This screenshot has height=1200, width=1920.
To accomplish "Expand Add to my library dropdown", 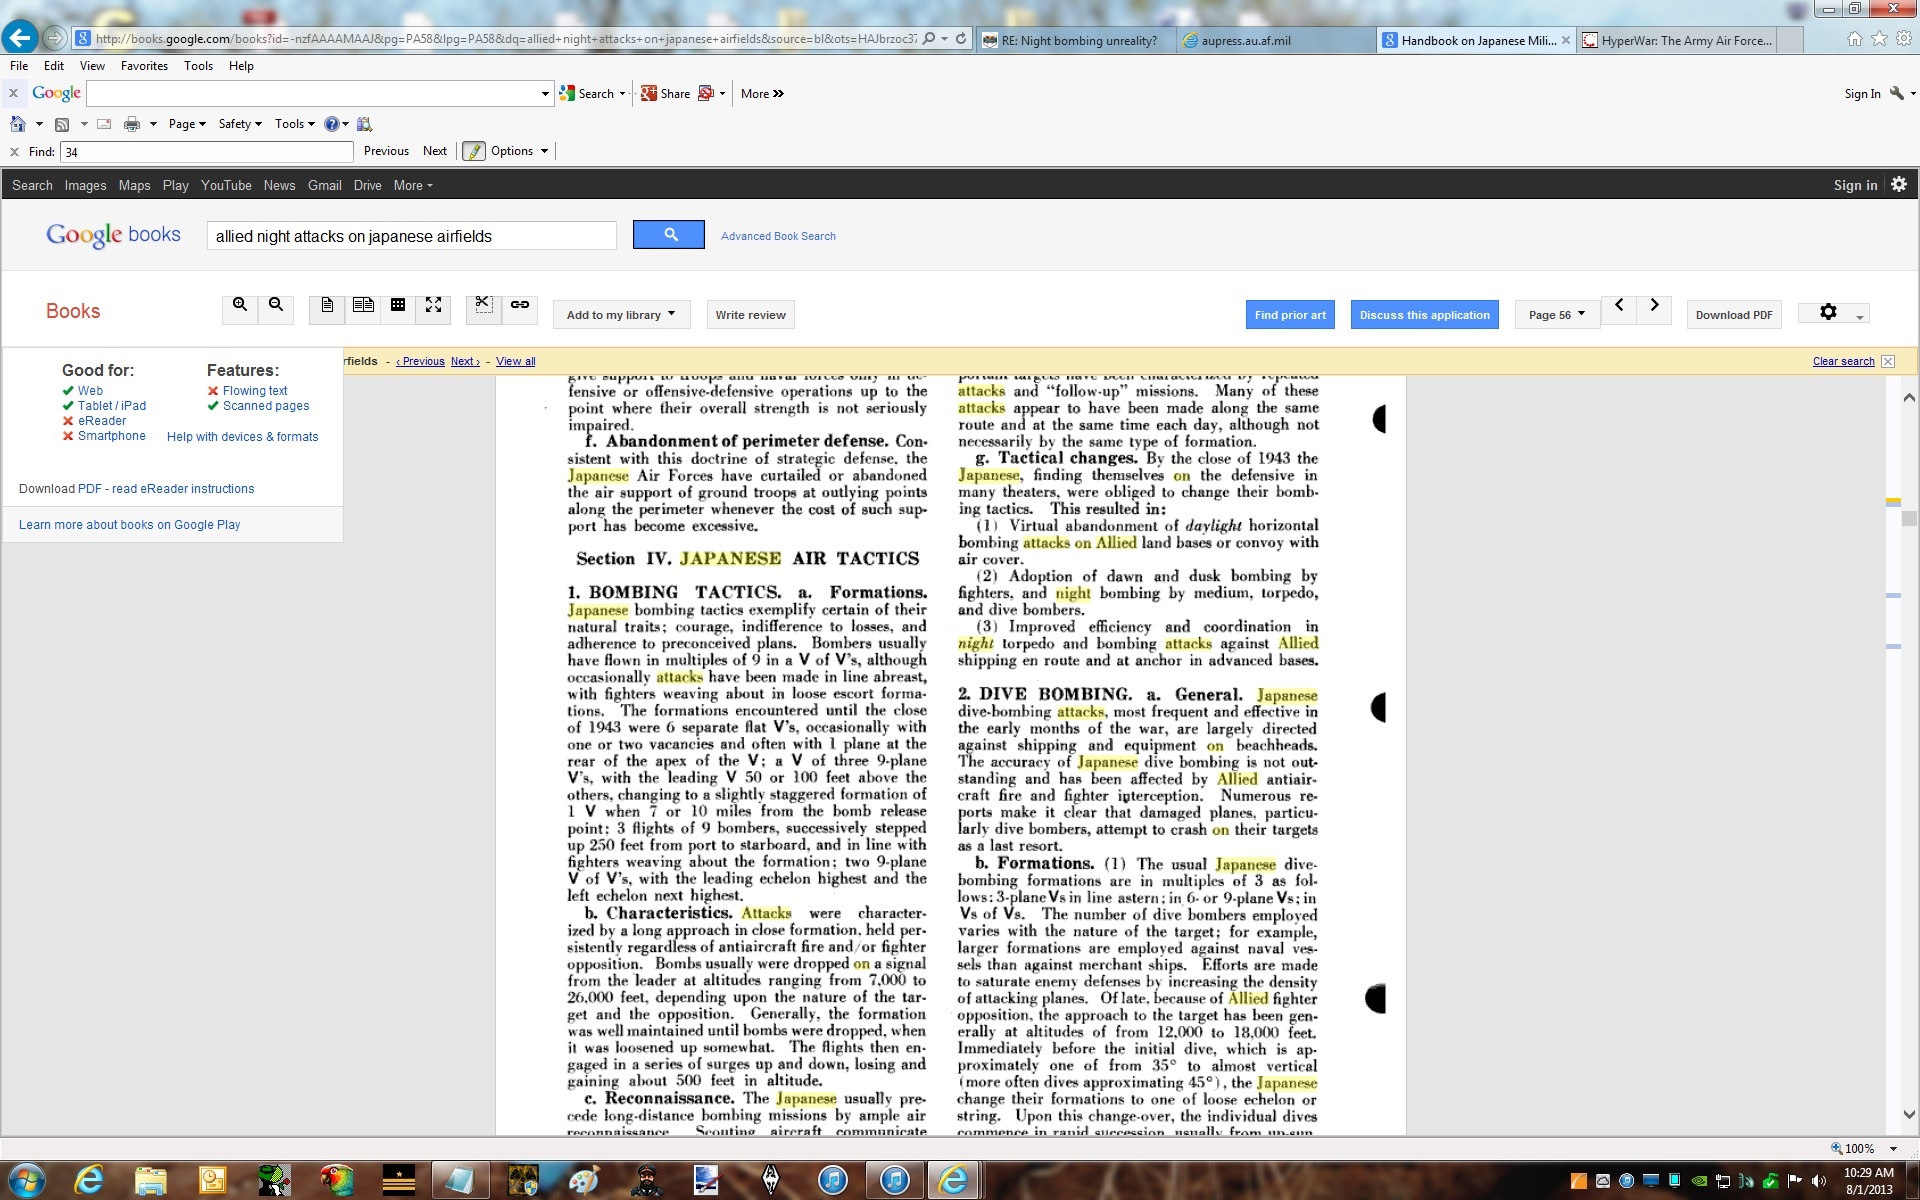I will 621,315.
